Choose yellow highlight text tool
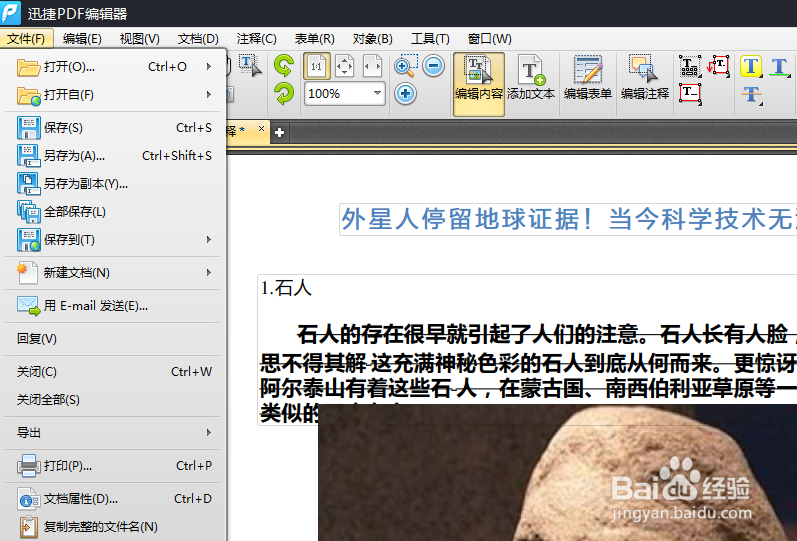Viewport: 797px width, 541px height. point(751,66)
